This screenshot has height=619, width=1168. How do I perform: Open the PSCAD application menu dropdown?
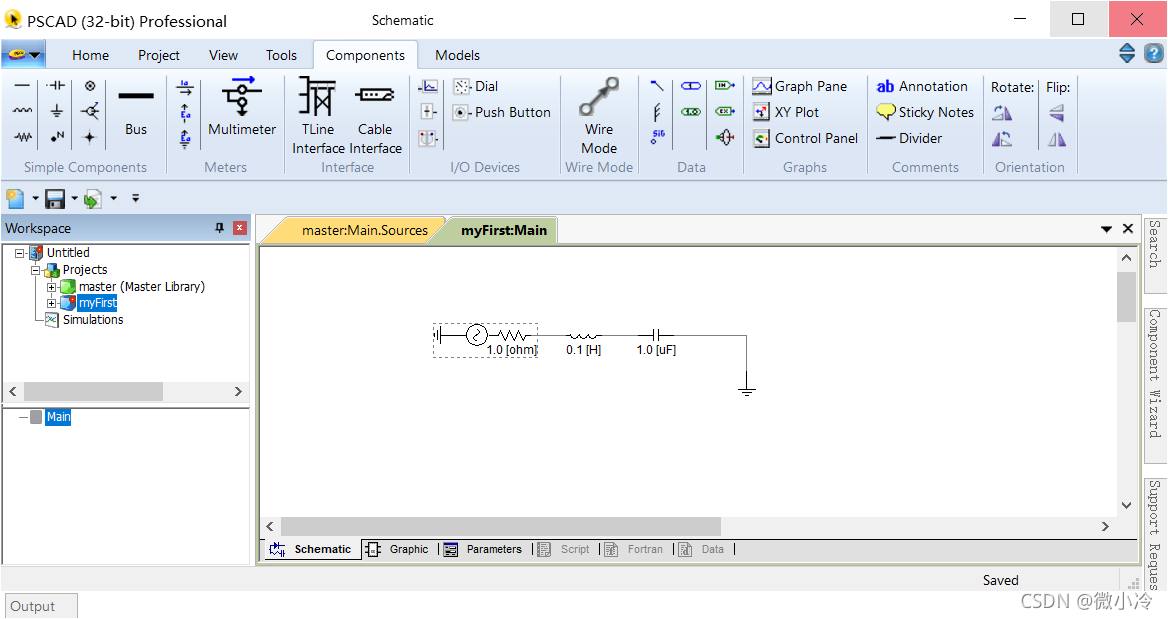pos(23,54)
